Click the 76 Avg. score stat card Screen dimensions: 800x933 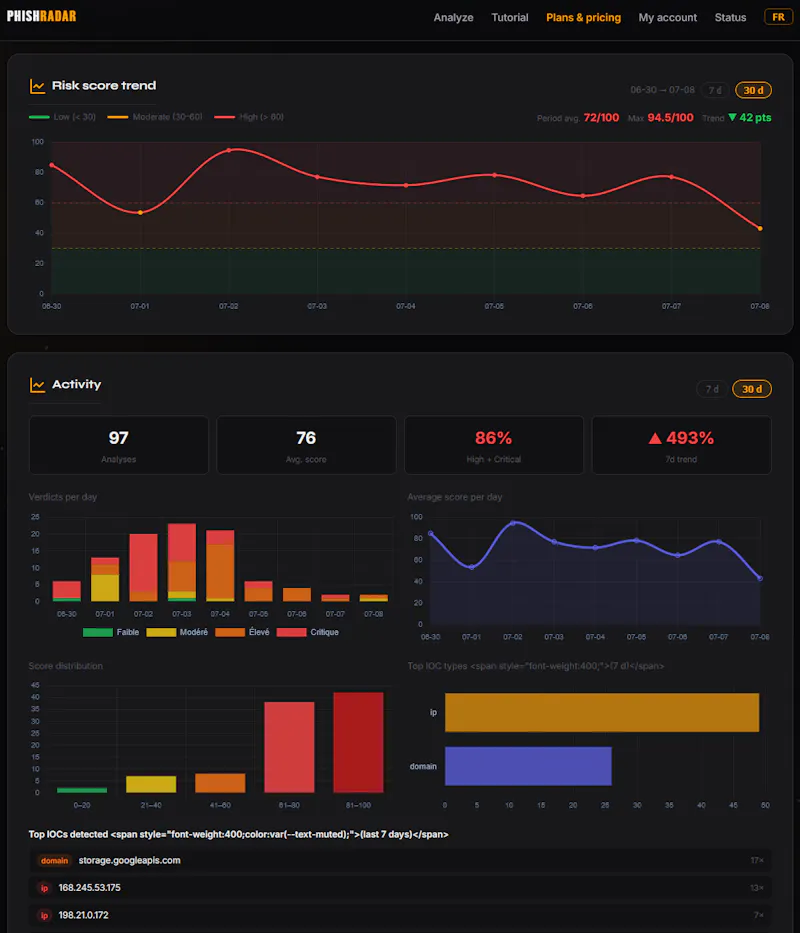(x=306, y=445)
